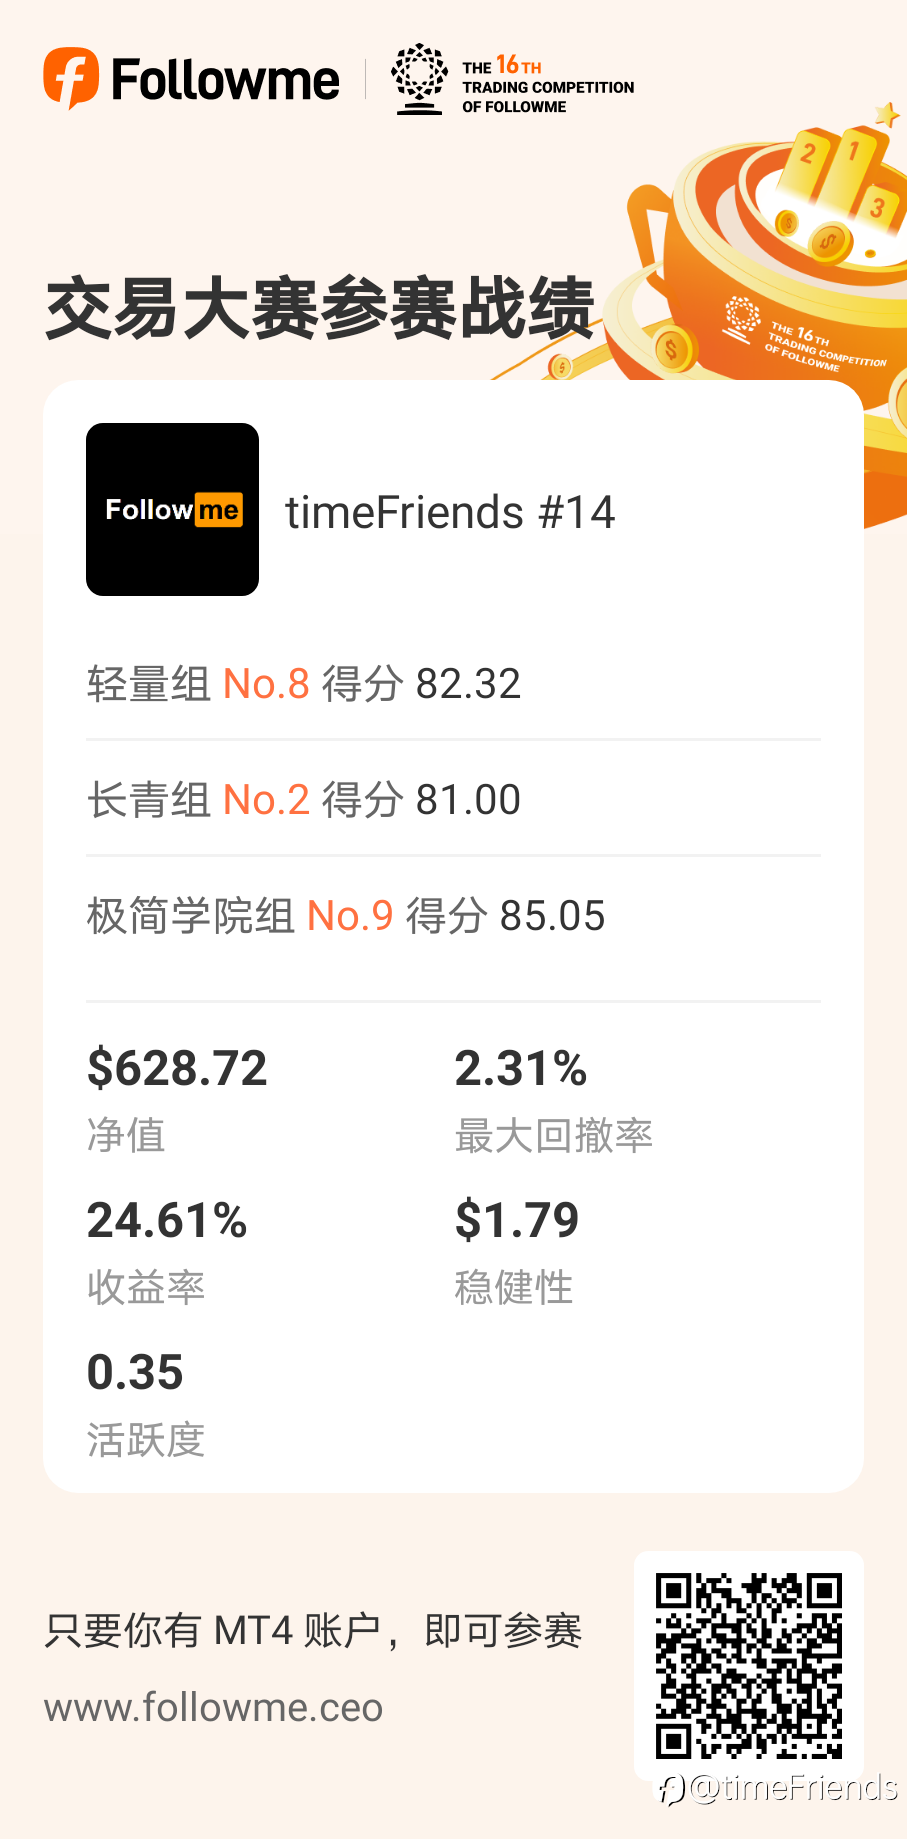907x1839 pixels.
Task: Select the timeFriends #14 username
Action: click(x=450, y=512)
